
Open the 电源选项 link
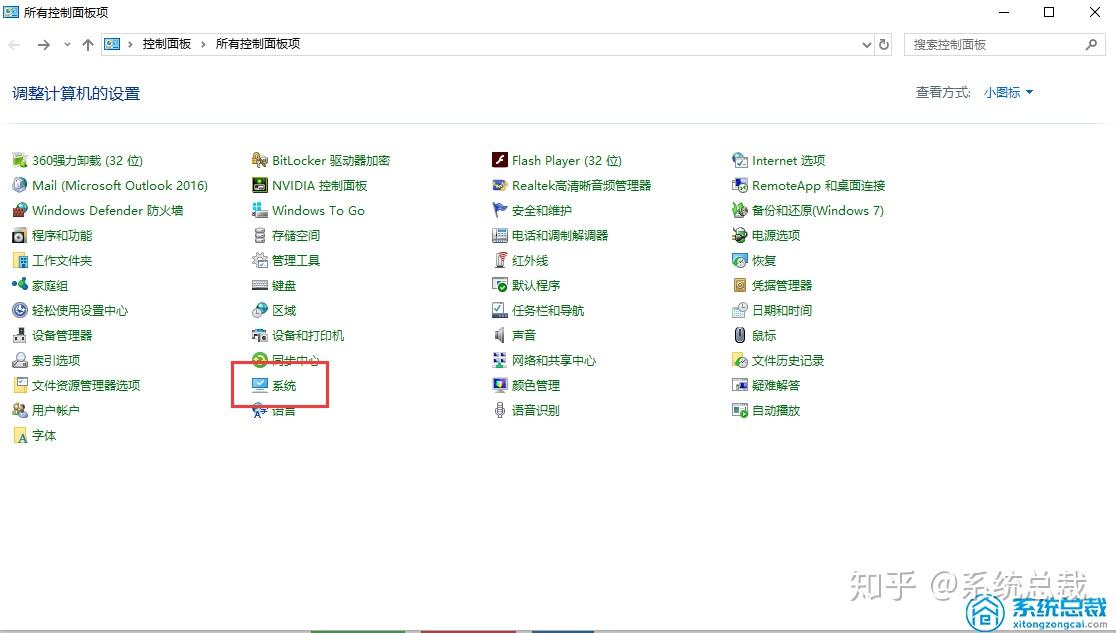click(776, 235)
